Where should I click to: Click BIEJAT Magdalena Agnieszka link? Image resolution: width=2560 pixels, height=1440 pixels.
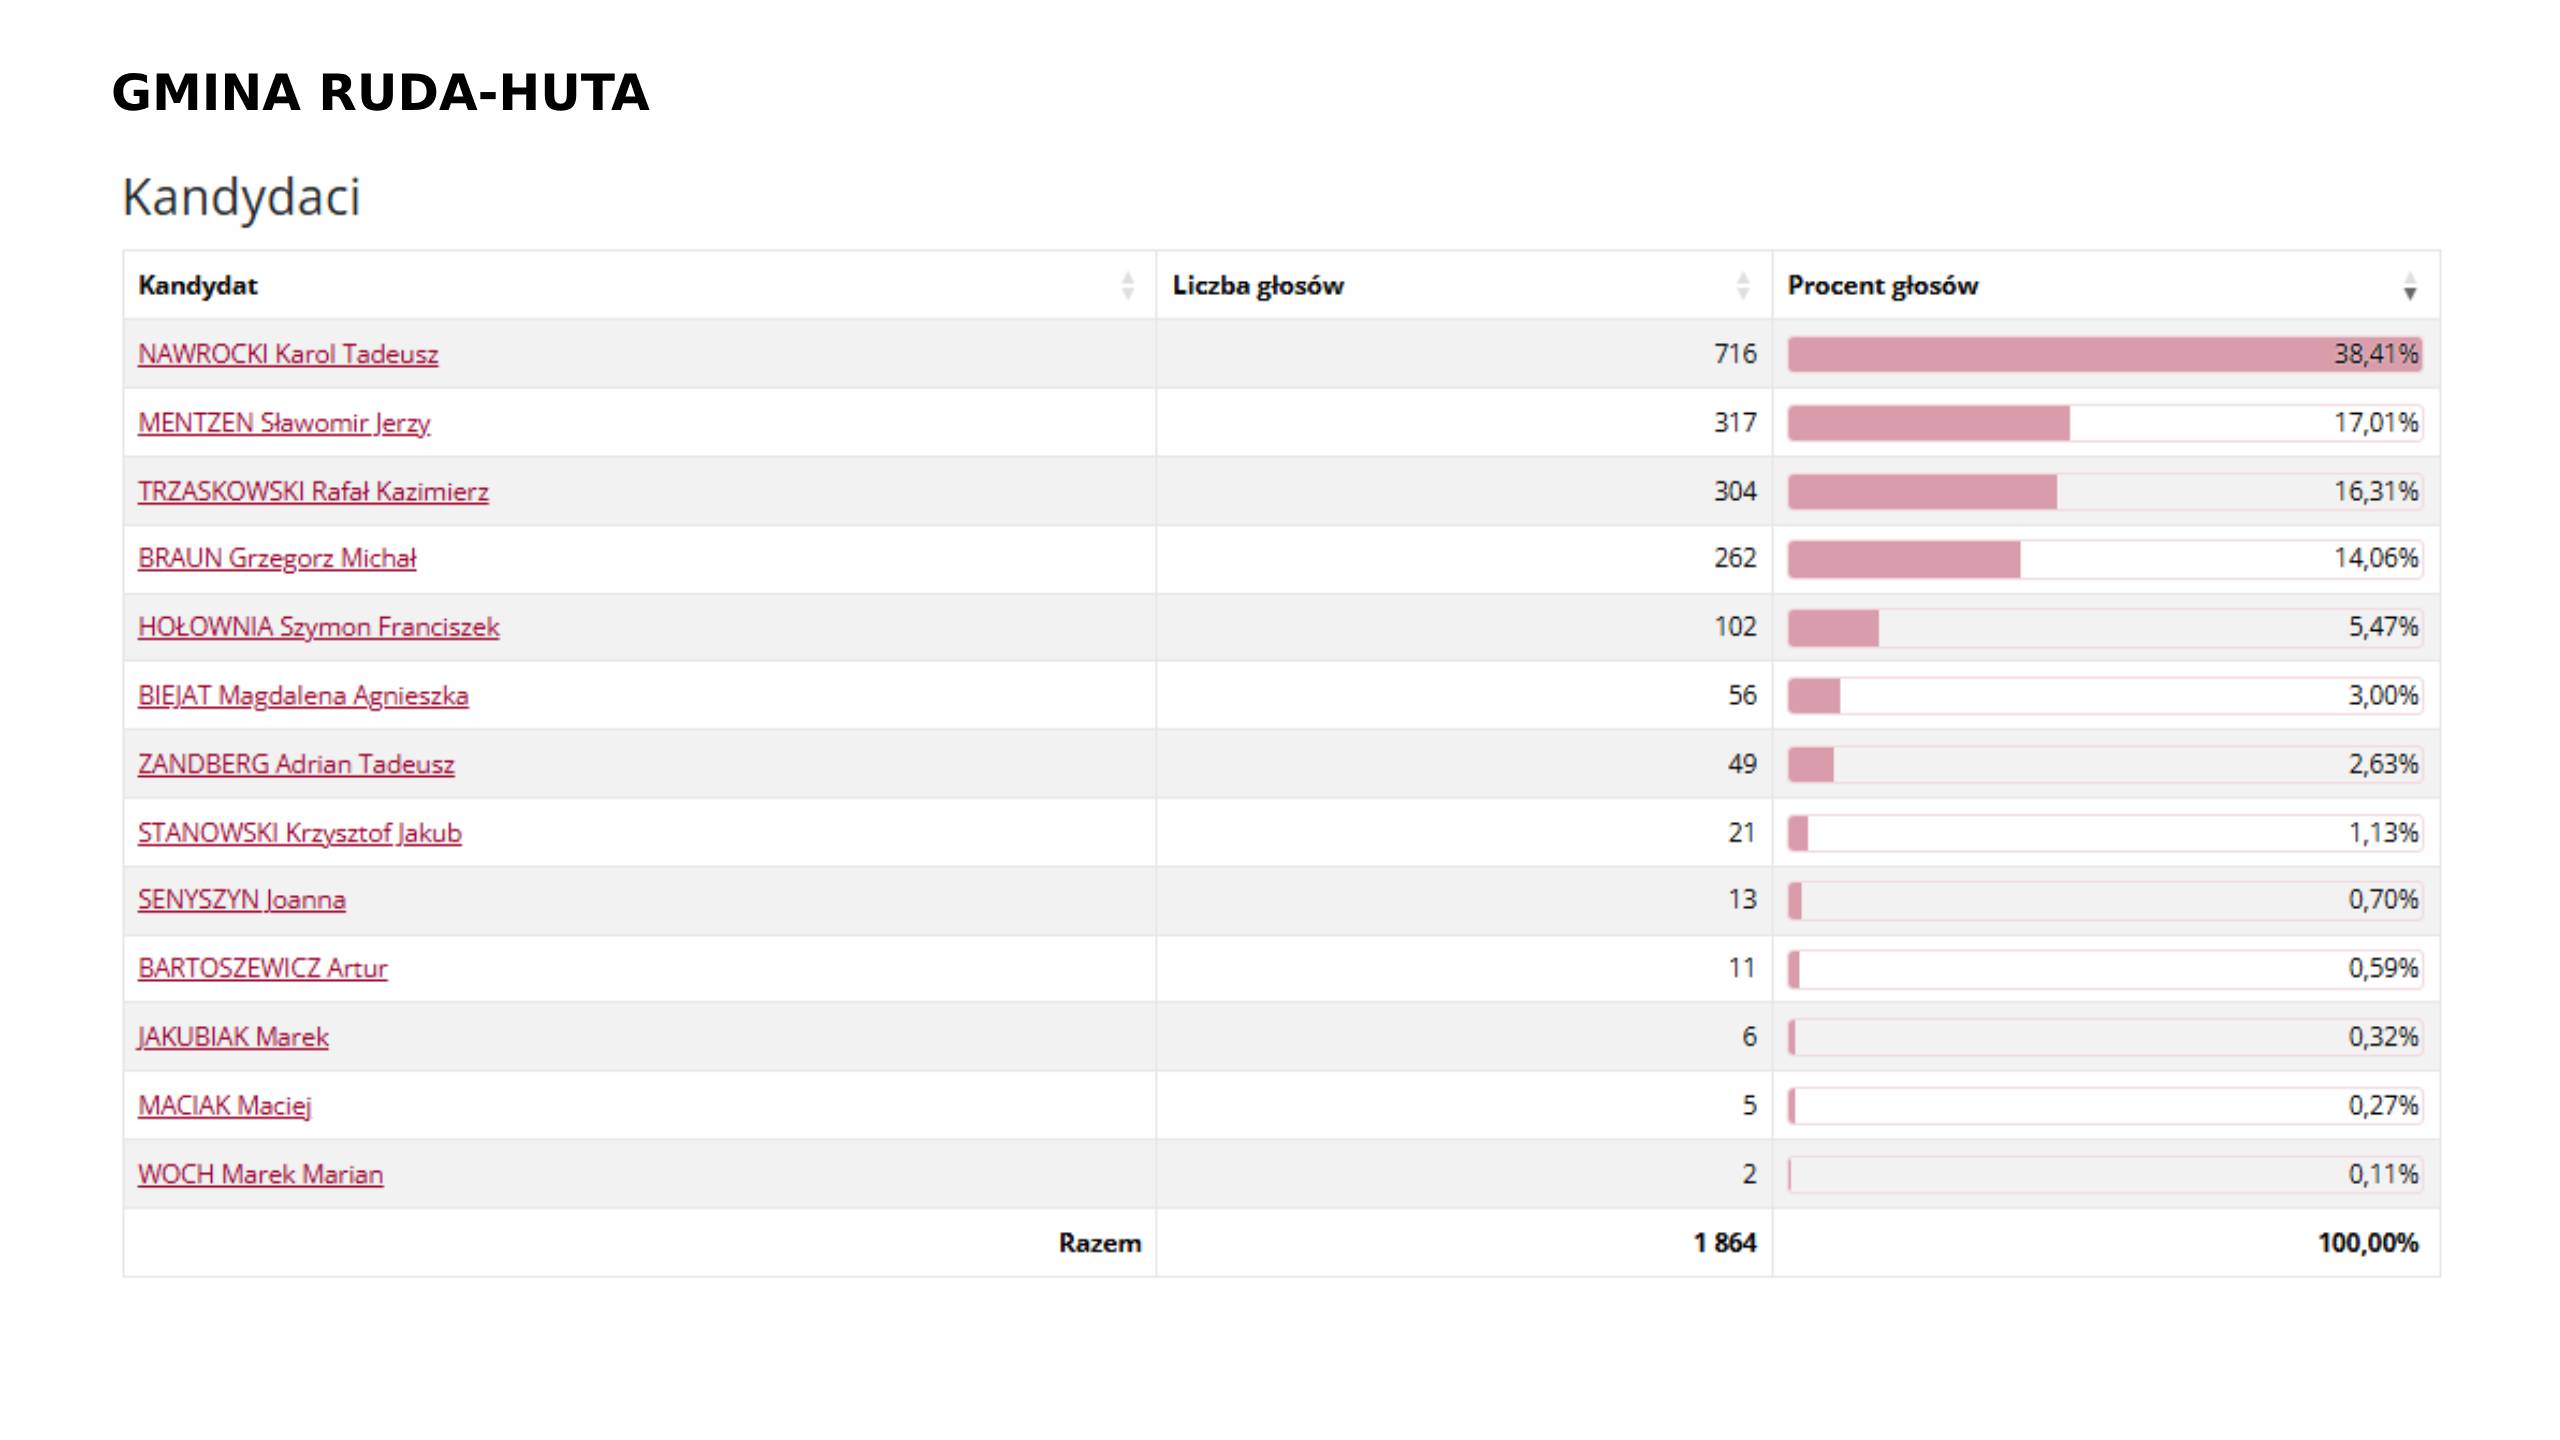pos(303,696)
